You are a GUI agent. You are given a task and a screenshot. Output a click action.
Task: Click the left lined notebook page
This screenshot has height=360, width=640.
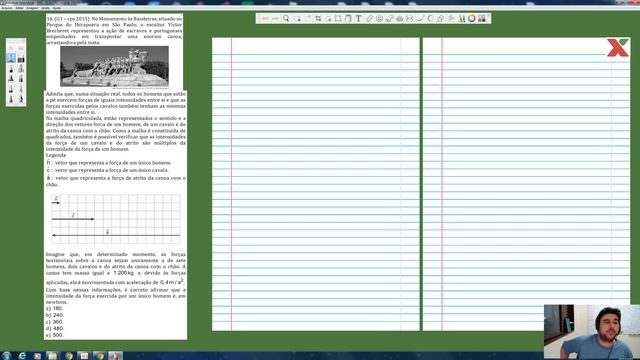[316, 184]
